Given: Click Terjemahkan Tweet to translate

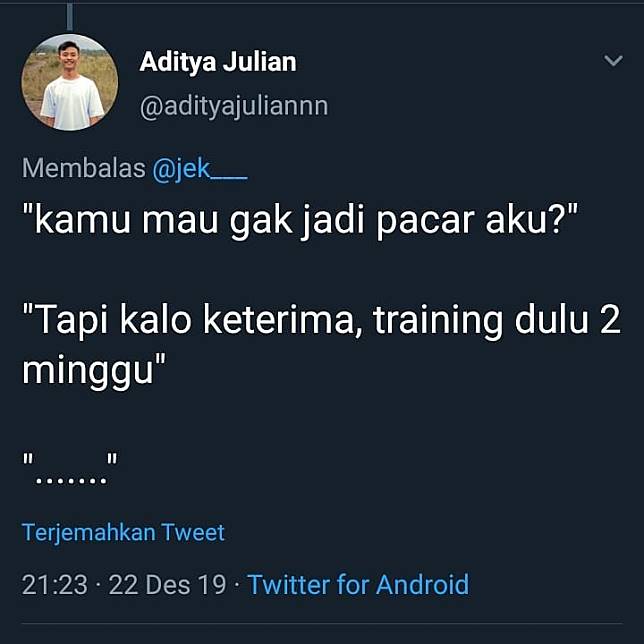Looking at the screenshot, I should pos(123,533).
